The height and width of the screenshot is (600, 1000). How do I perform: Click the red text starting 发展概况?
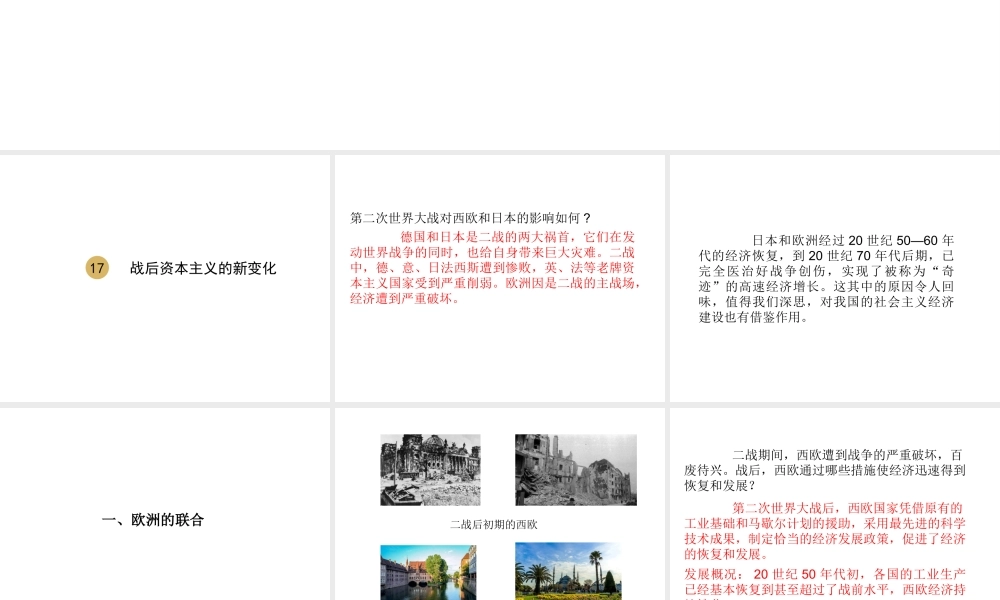tap(825, 582)
